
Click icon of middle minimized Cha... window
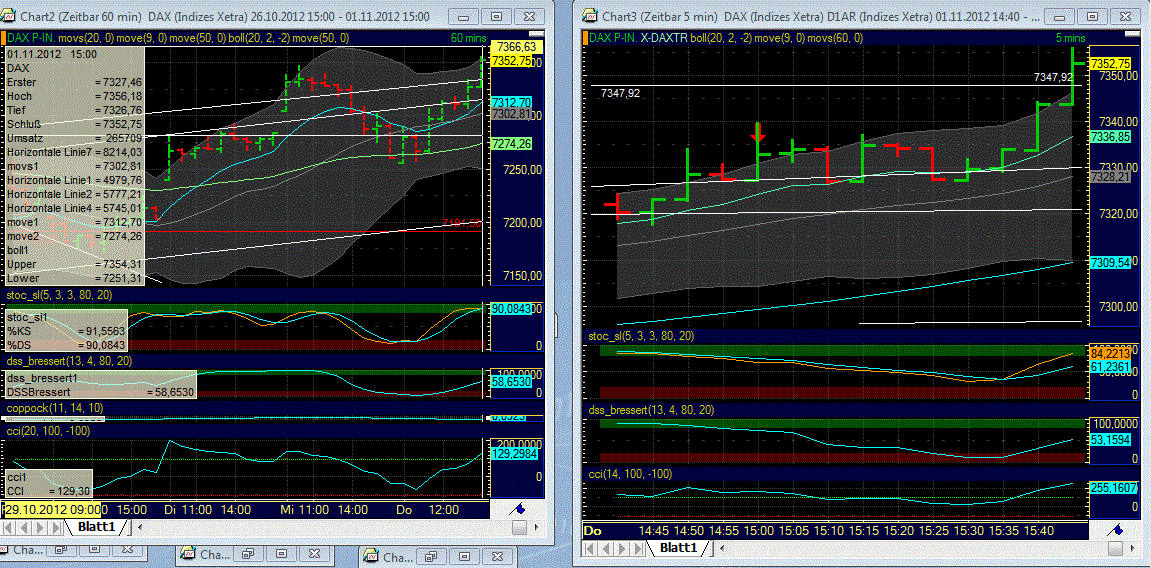(189, 554)
